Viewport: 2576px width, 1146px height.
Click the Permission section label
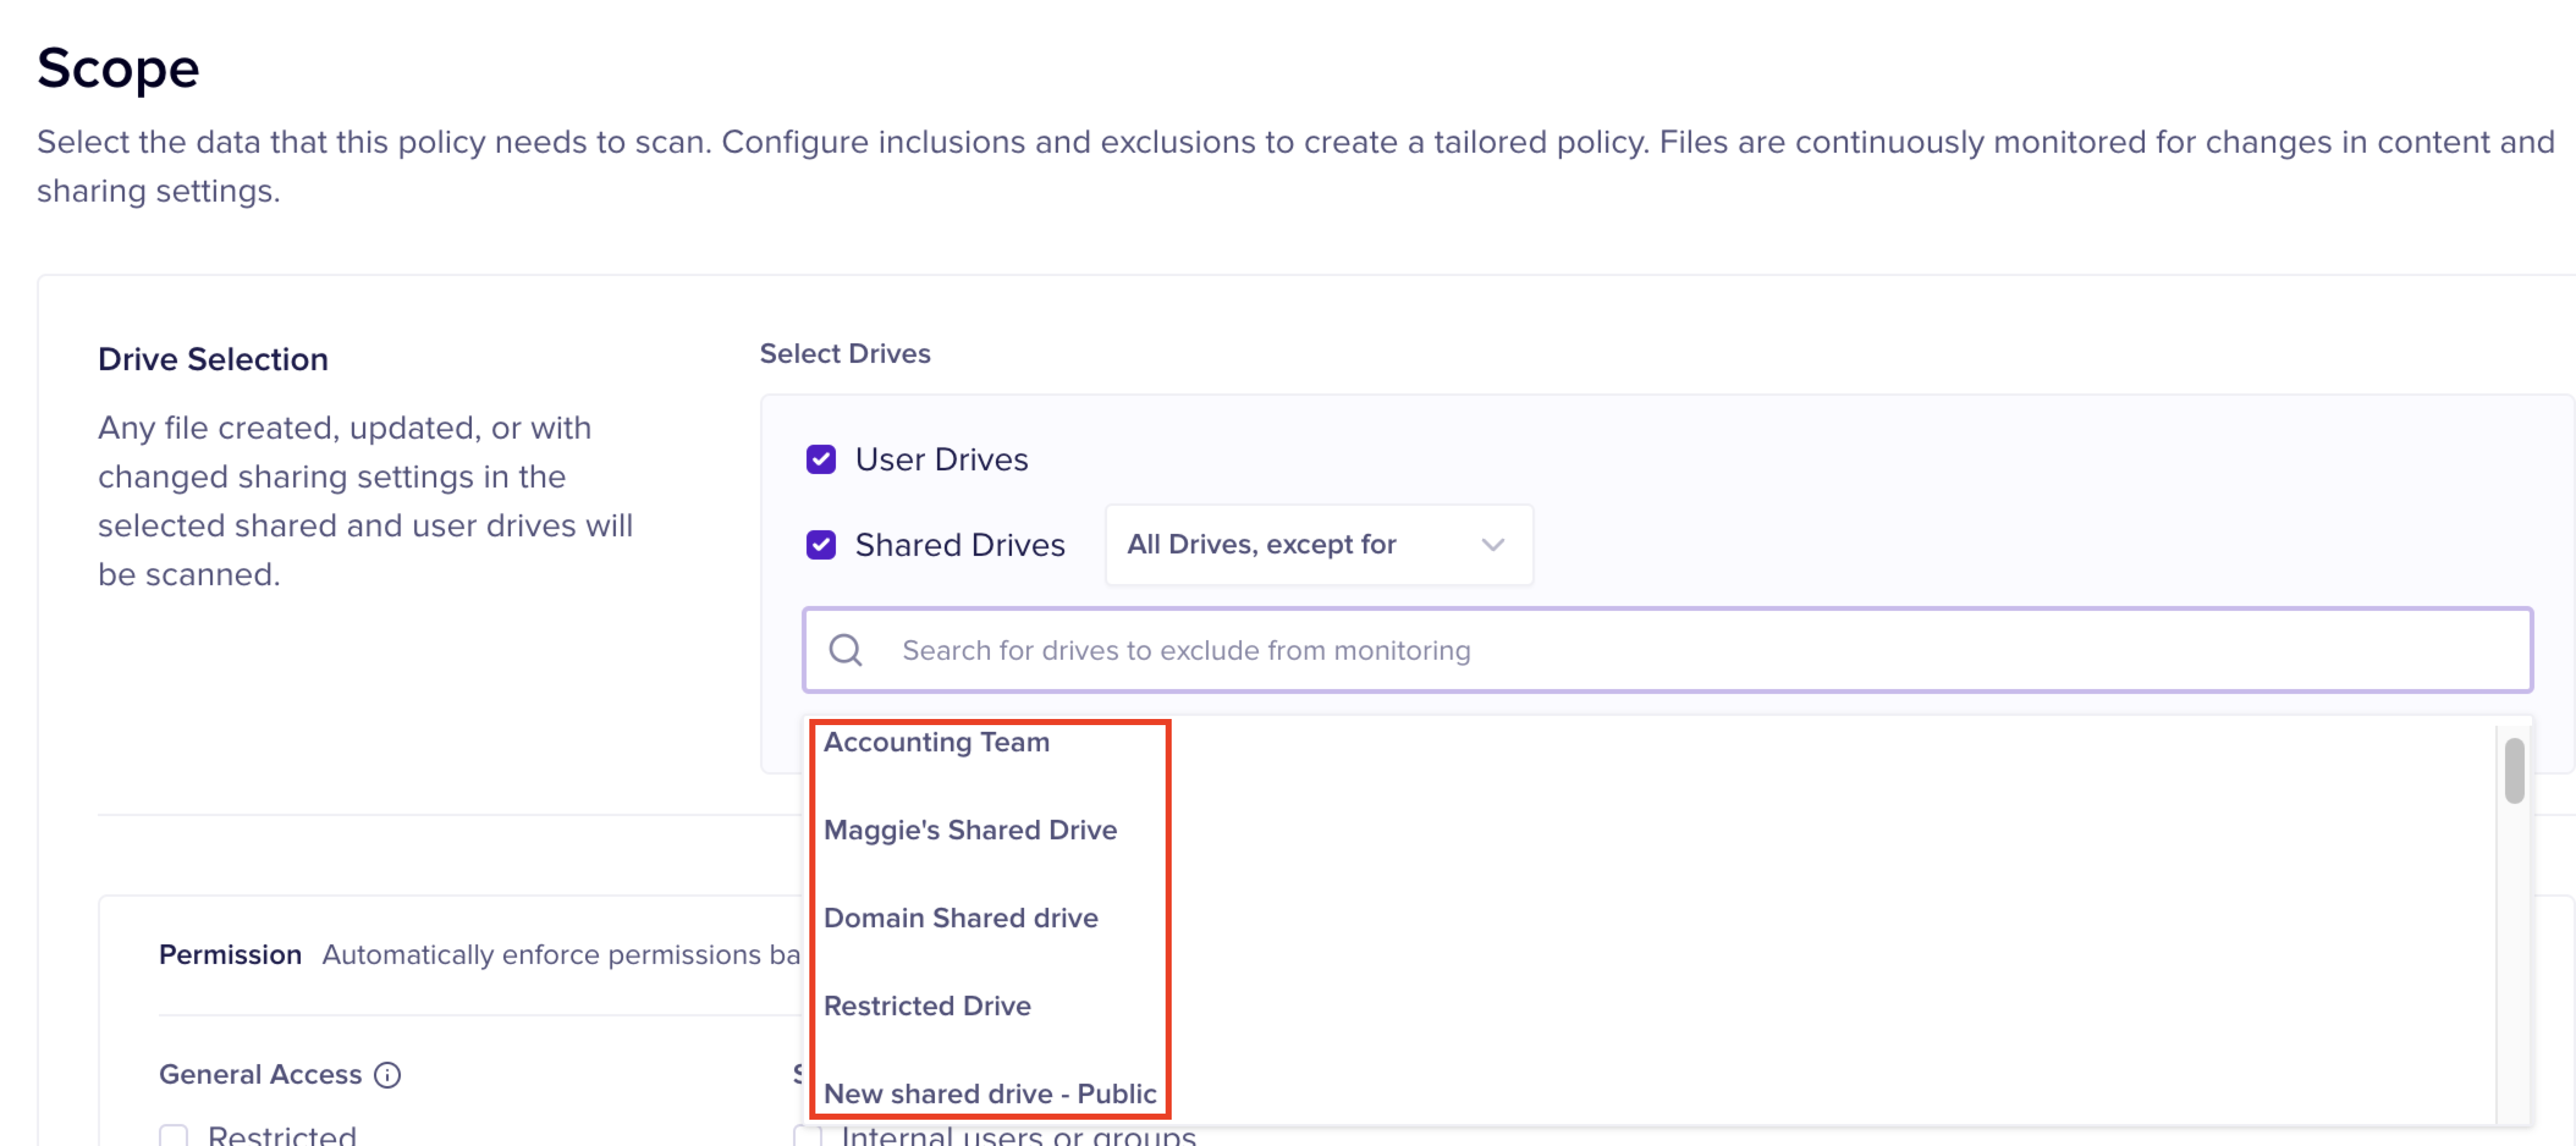pyautogui.click(x=230, y=955)
